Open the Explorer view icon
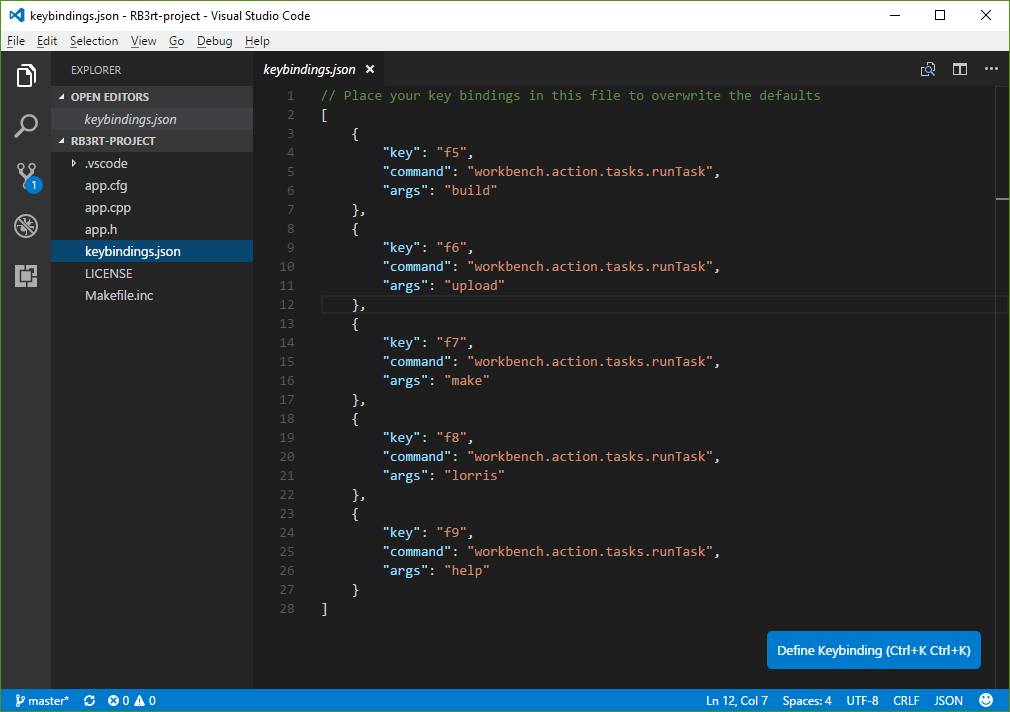Image resolution: width=1010 pixels, height=712 pixels. [26, 76]
